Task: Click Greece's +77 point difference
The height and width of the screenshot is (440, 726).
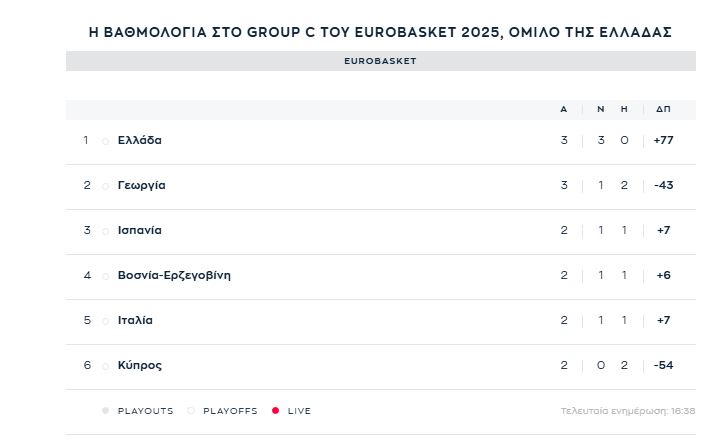Action: 663,140
